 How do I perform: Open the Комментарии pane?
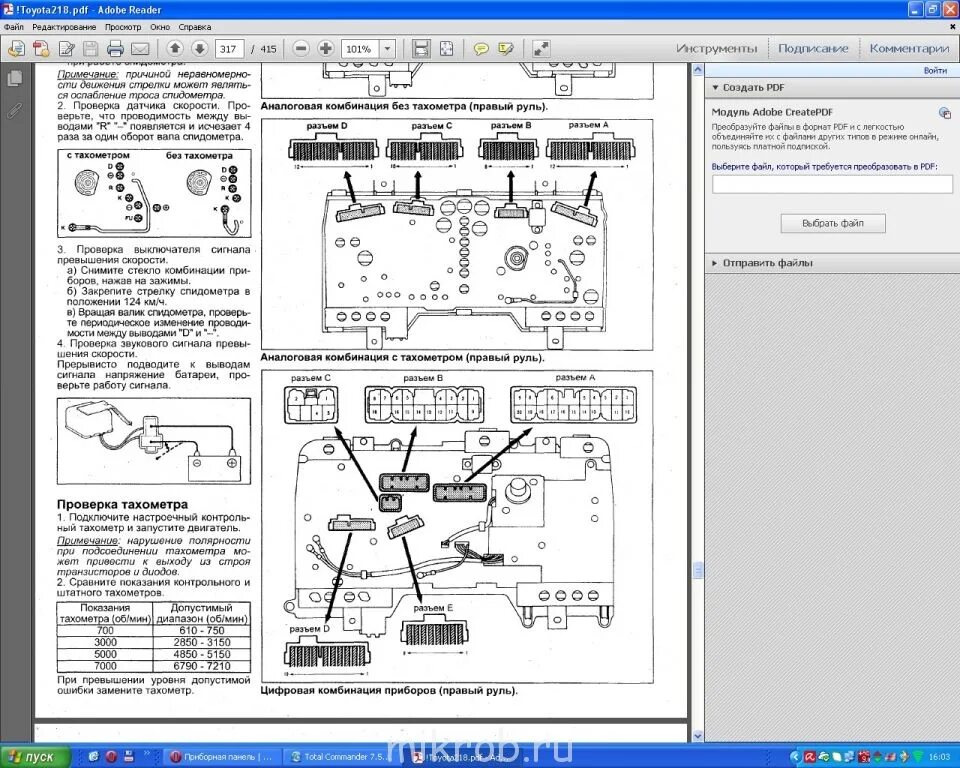909,48
